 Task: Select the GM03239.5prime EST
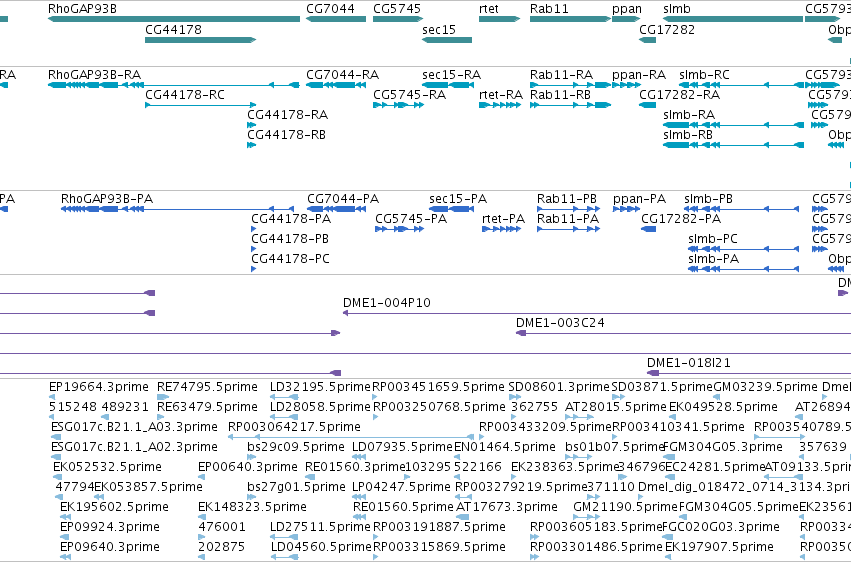[716, 397]
